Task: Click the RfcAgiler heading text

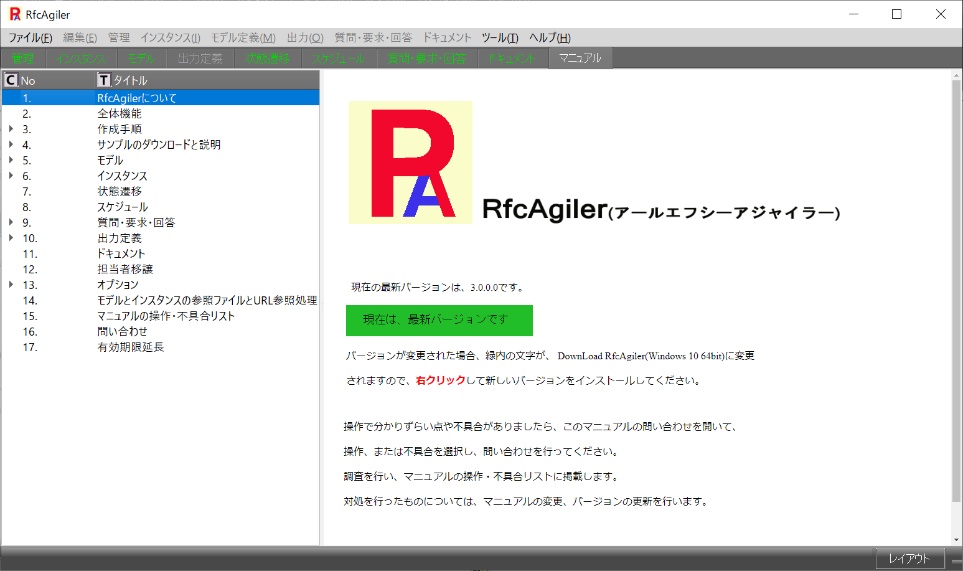Action: pyautogui.click(x=545, y=209)
